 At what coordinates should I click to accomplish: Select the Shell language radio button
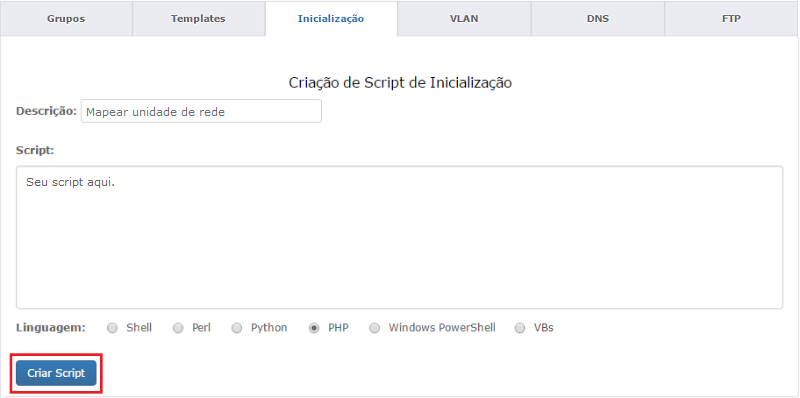pos(112,329)
